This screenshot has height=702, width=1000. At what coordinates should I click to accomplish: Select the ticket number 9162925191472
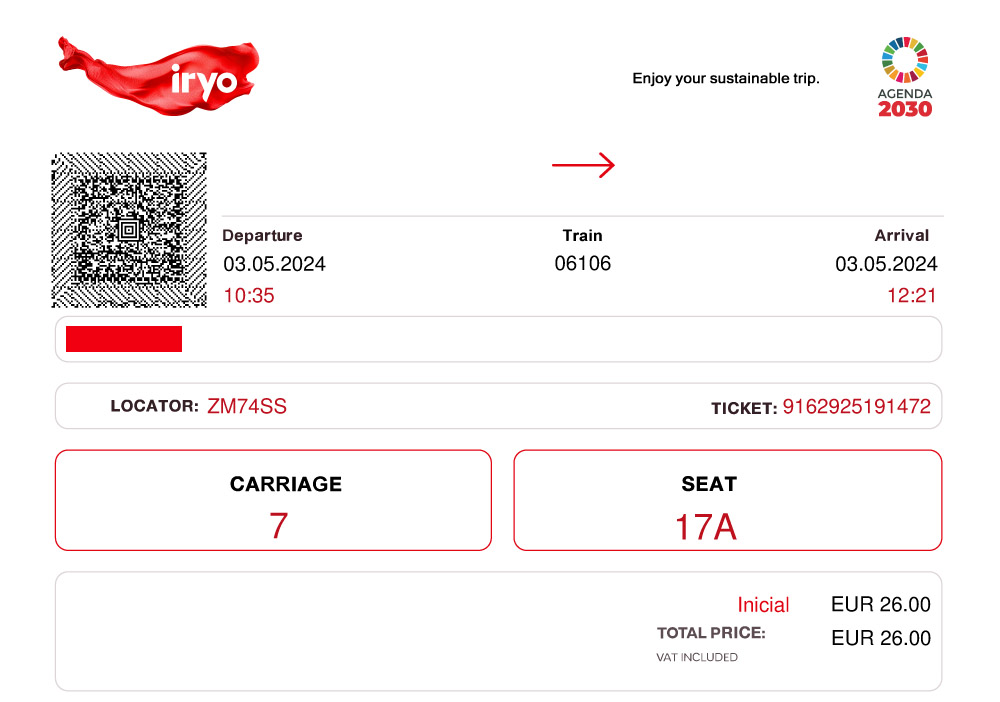tap(857, 406)
